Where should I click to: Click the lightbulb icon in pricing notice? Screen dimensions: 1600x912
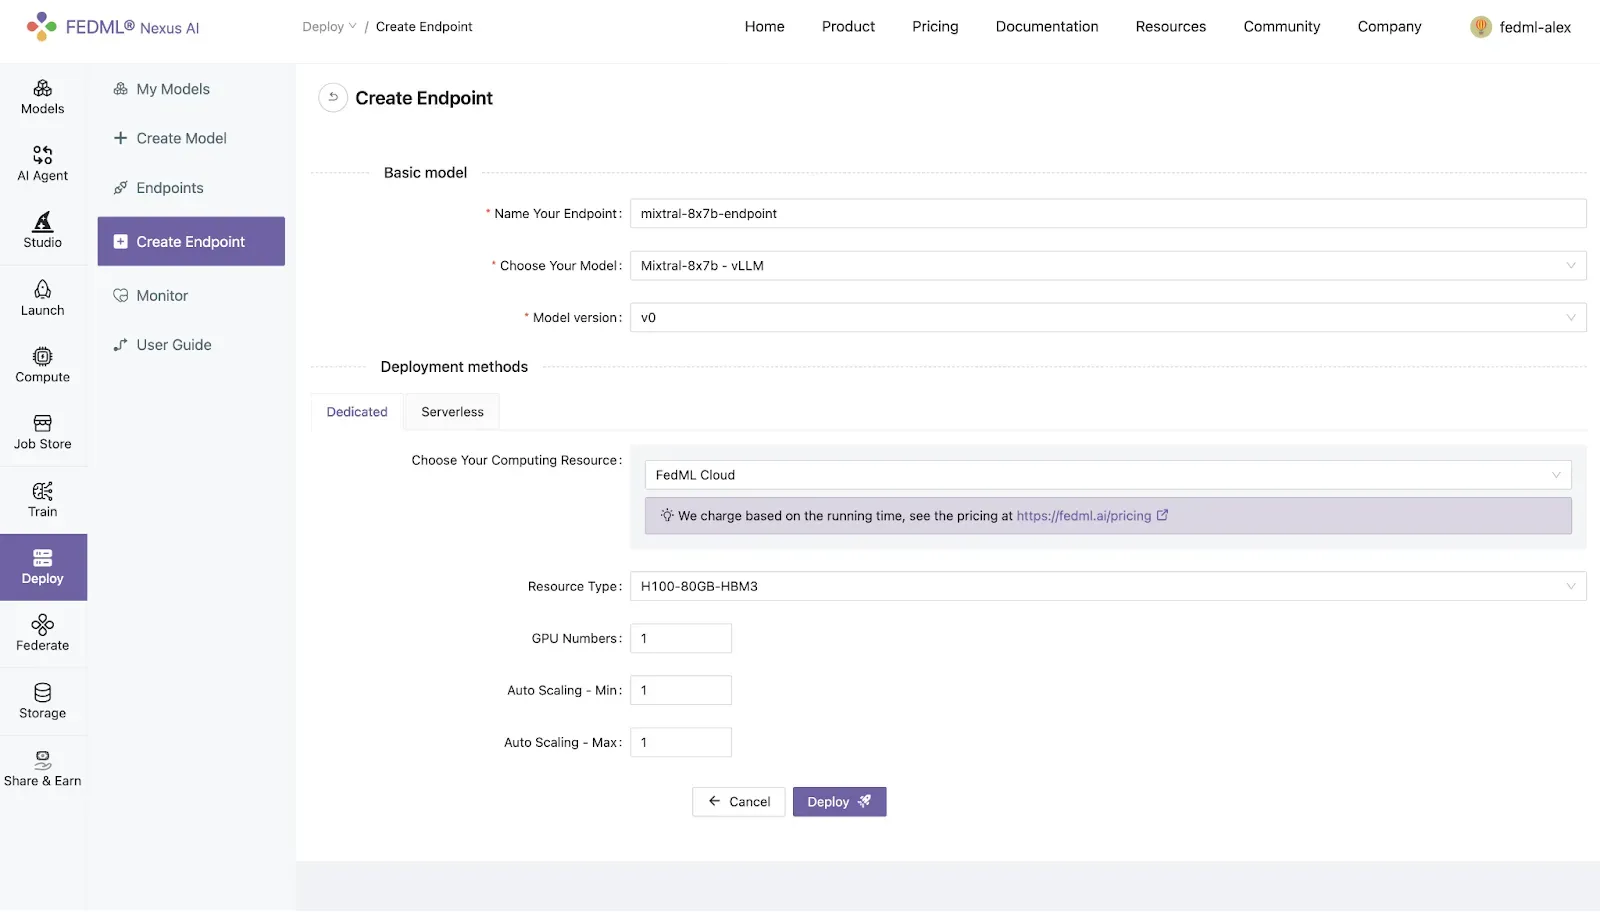pyautogui.click(x=667, y=516)
